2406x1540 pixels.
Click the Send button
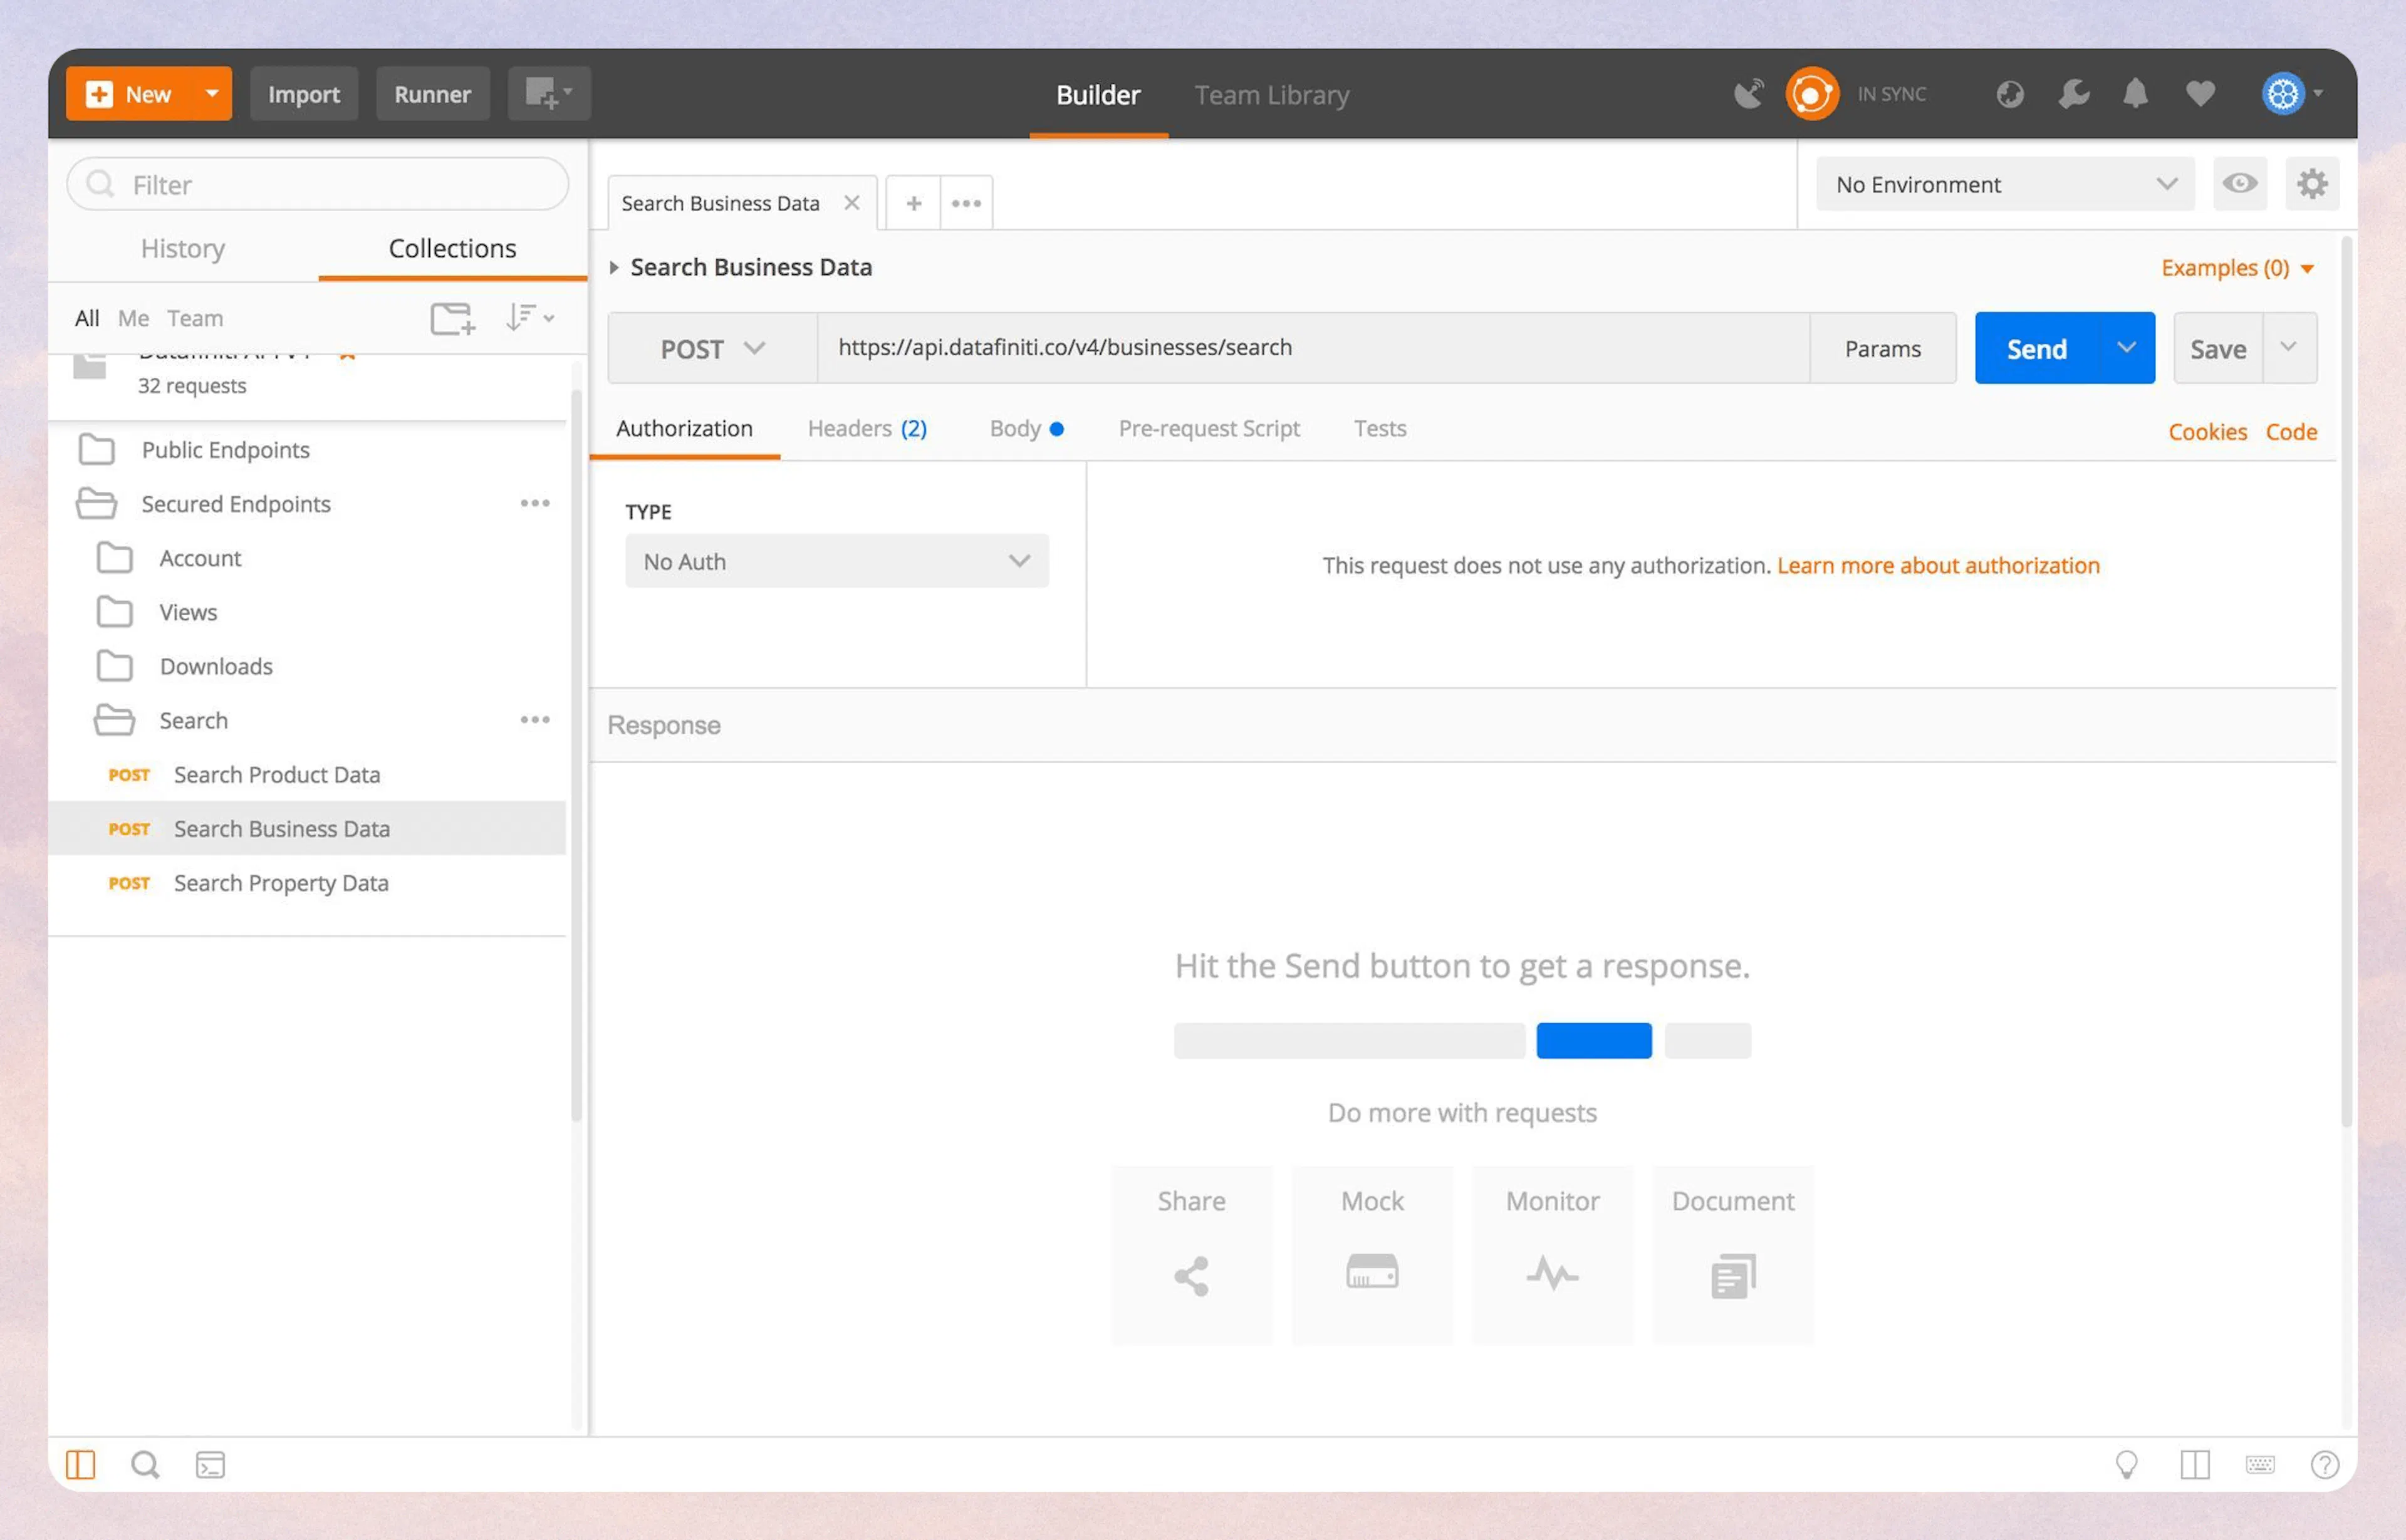click(2037, 348)
